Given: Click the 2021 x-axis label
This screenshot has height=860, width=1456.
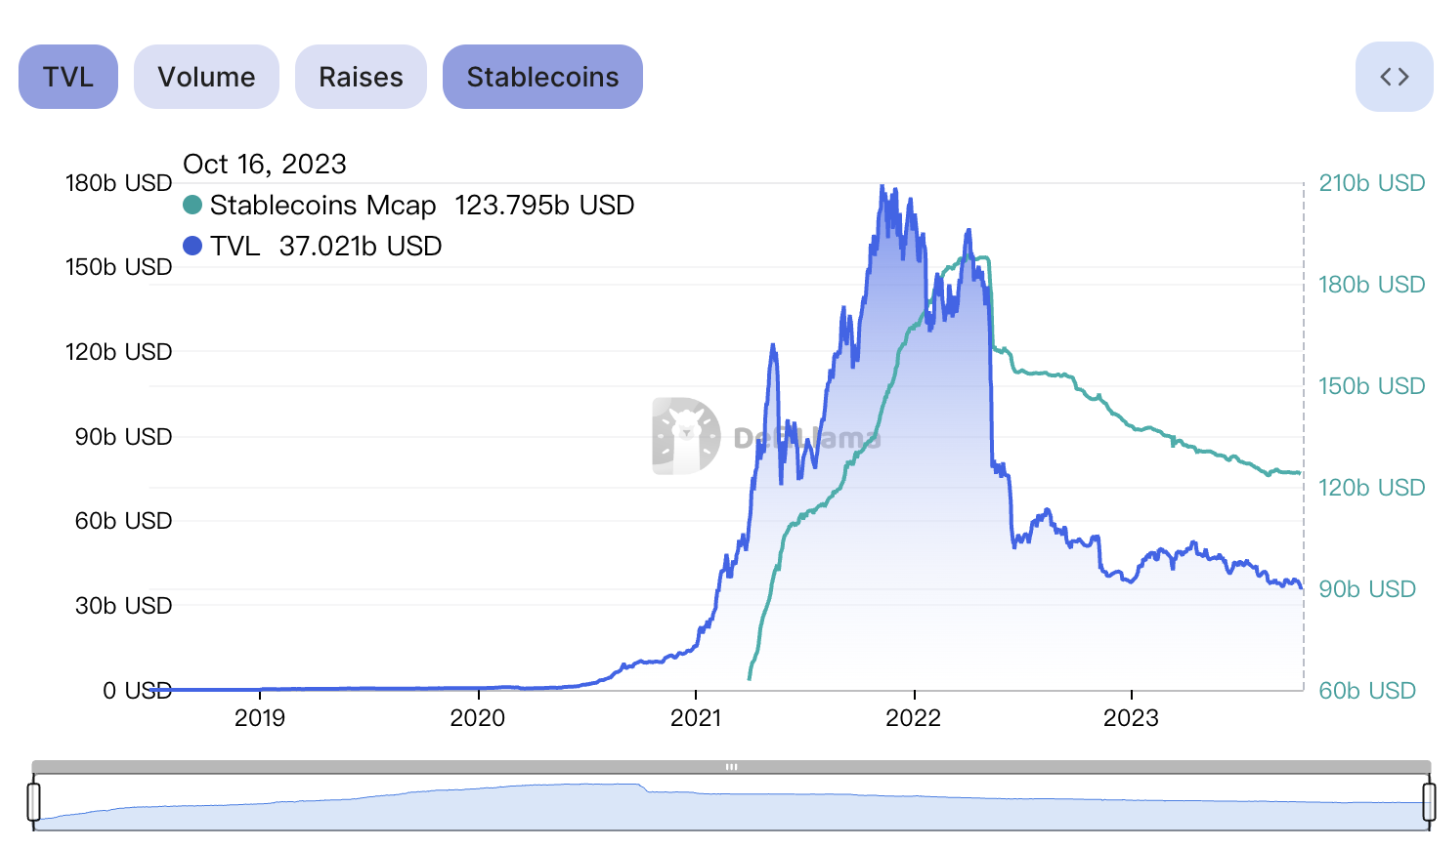Looking at the screenshot, I should [696, 718].
